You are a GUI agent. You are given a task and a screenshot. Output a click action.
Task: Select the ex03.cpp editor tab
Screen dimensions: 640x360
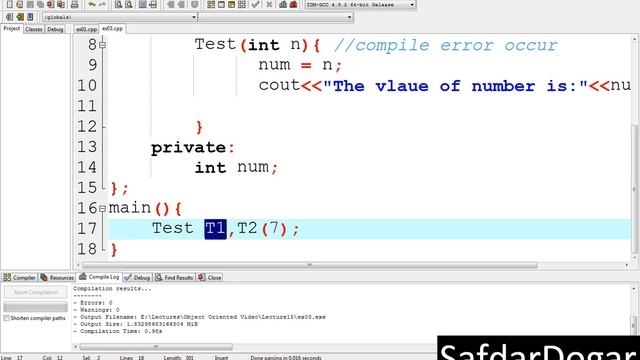[112, 29]
